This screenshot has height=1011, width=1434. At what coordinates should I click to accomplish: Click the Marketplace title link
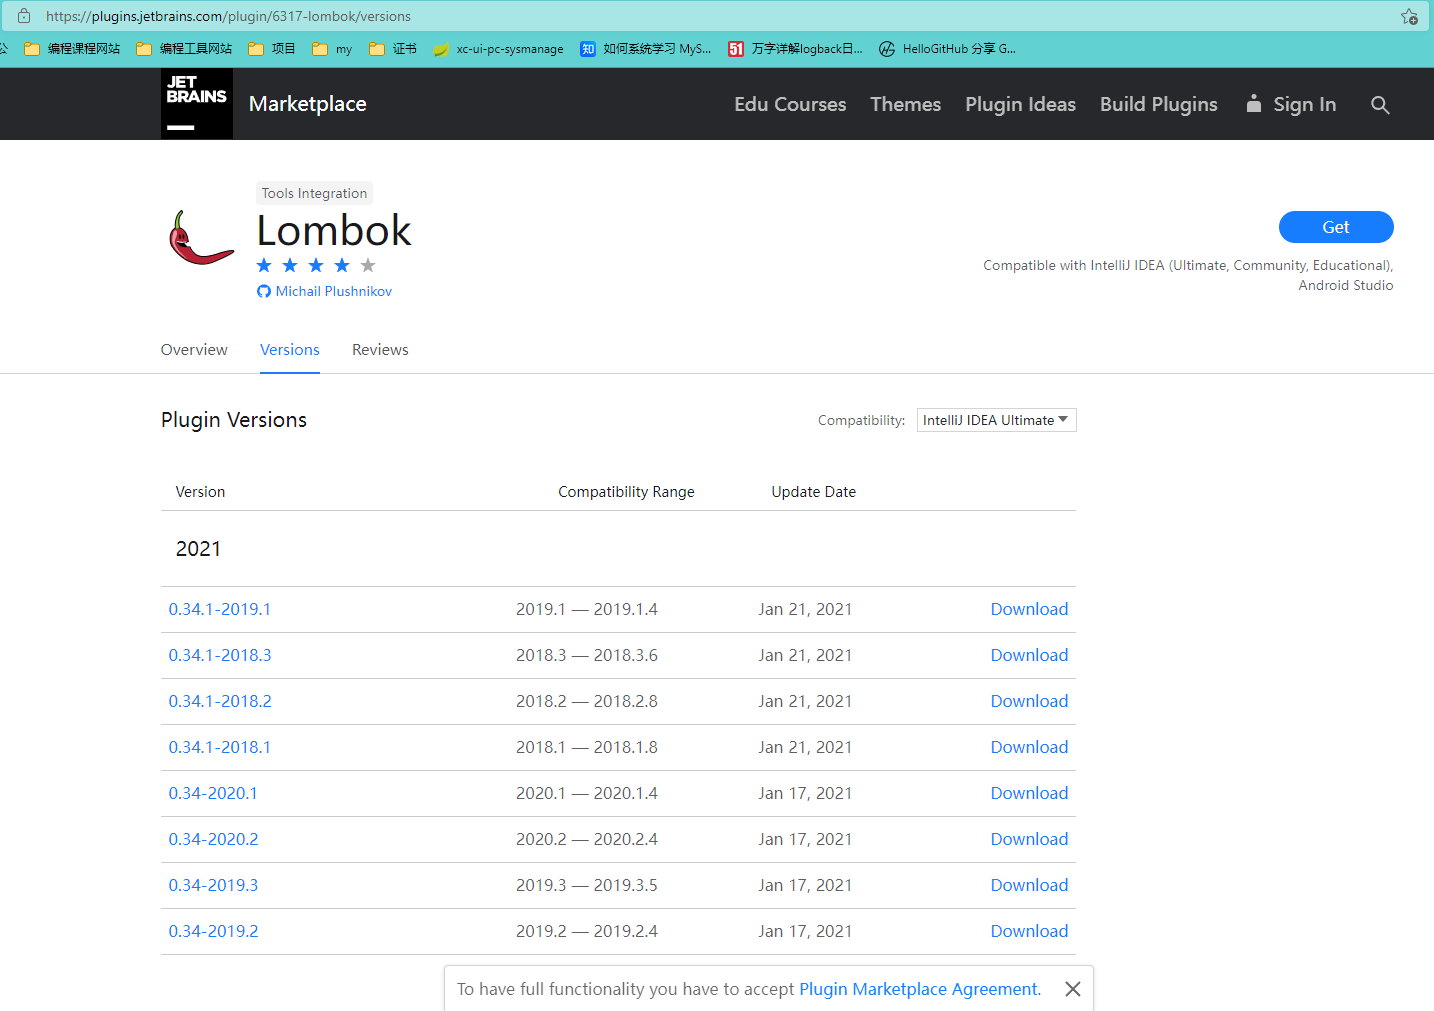(x=308, y=104)
